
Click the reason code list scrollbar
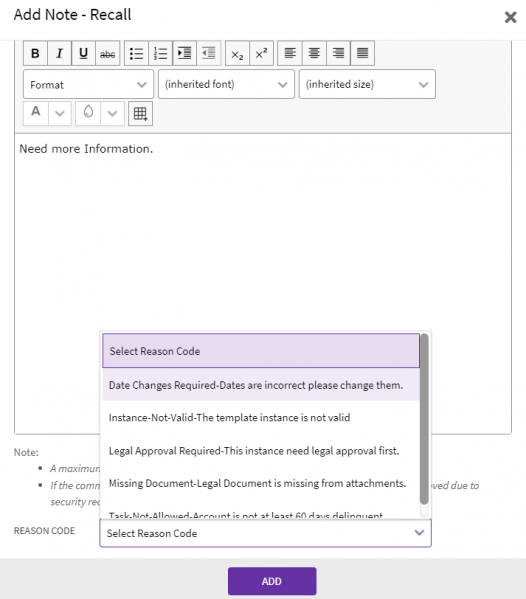click(424, 419)
